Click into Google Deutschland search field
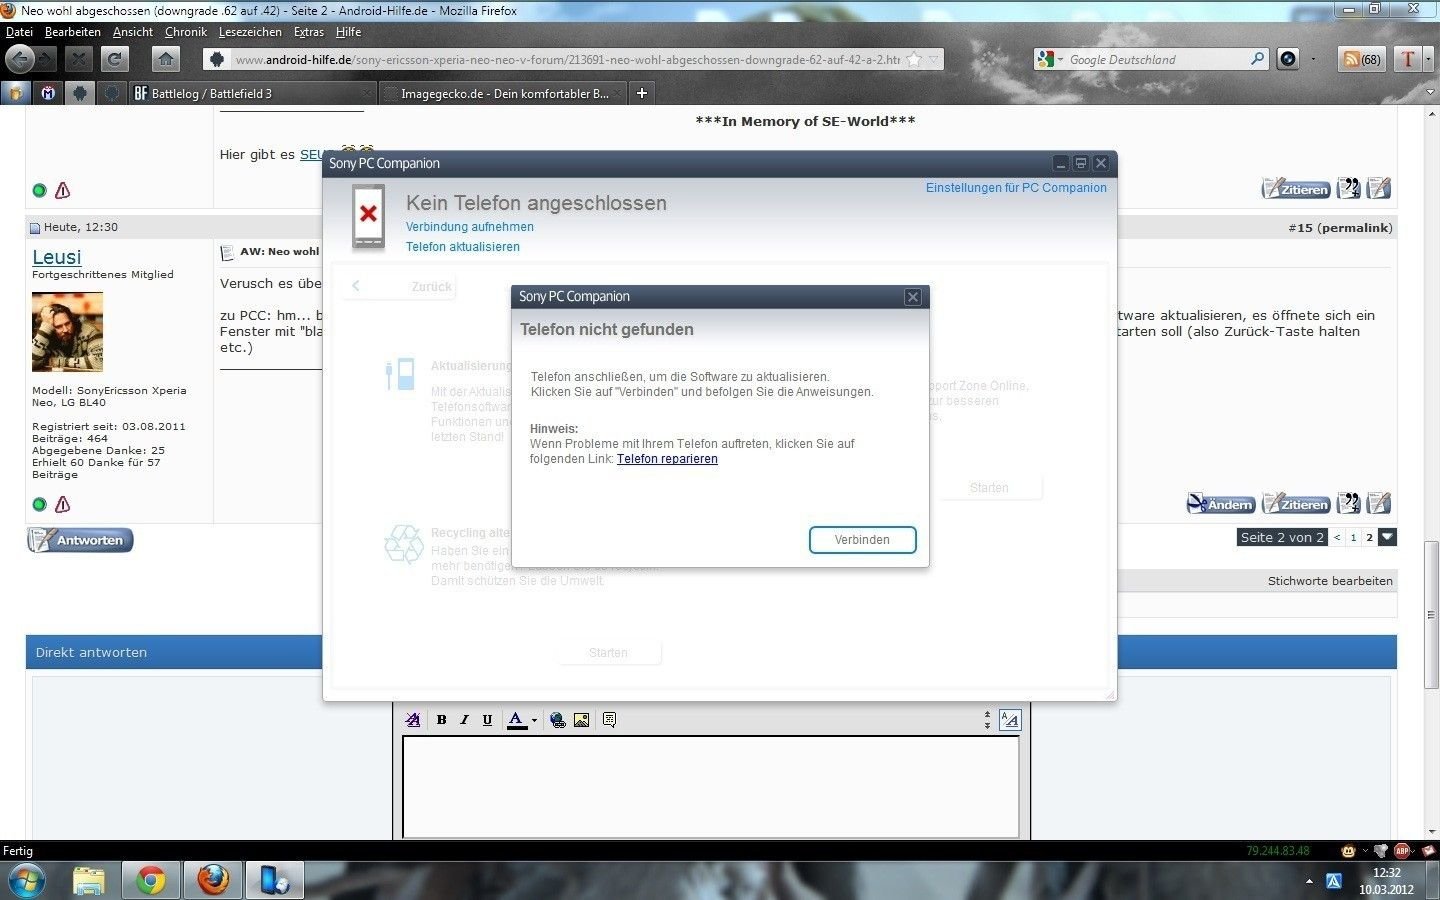This screenshot has height=900, width=1440. pos(1157,60)
